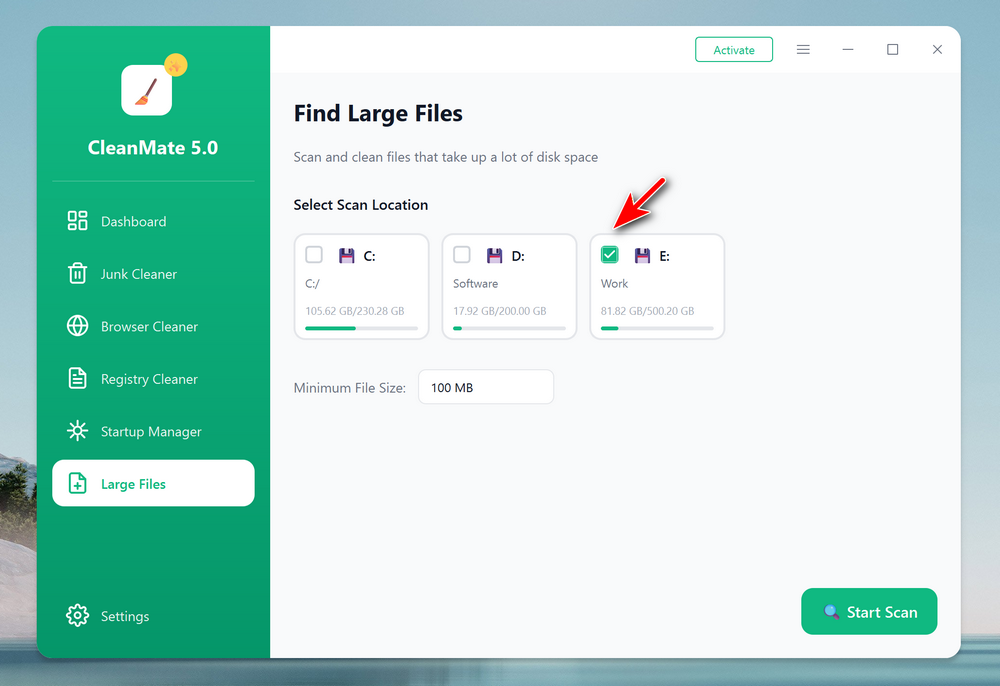The height and width of the screenshot is (686, 1000).
Task: Open the Dashboard grid icon
Action: point(77,221)
